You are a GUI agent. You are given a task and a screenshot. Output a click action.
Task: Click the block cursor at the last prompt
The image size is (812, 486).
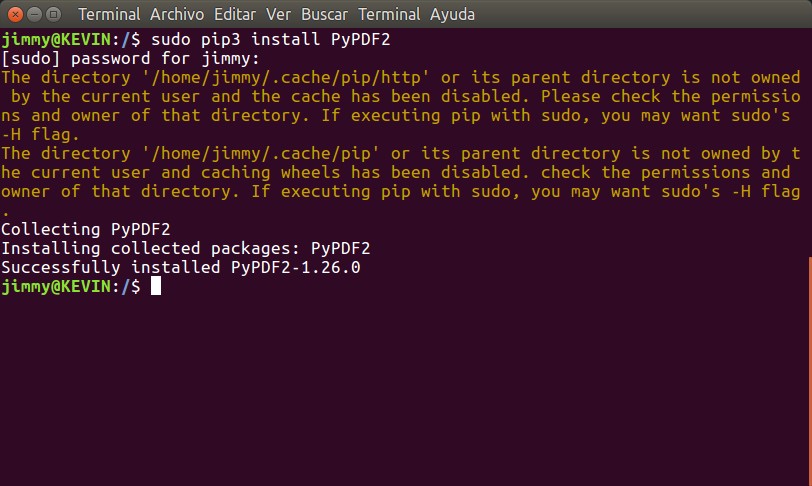click(155, 287)
